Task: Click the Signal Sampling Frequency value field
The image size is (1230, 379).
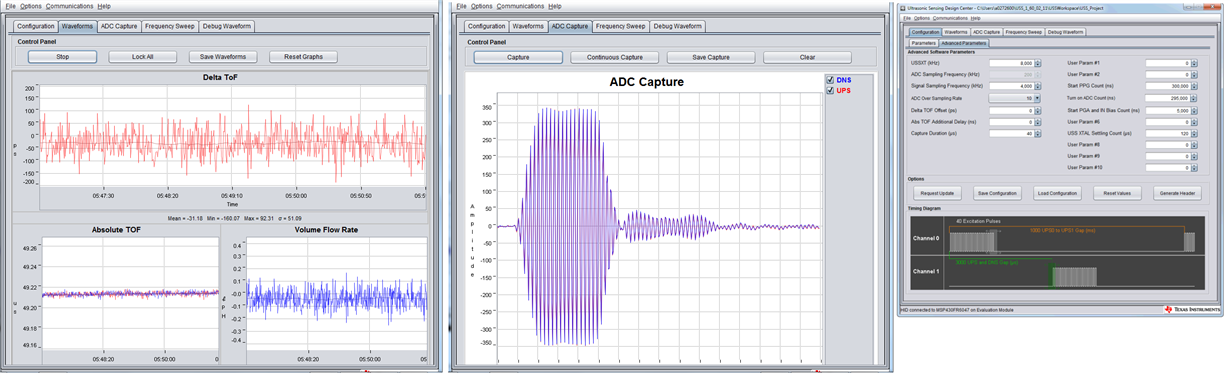Action: 1011,87
